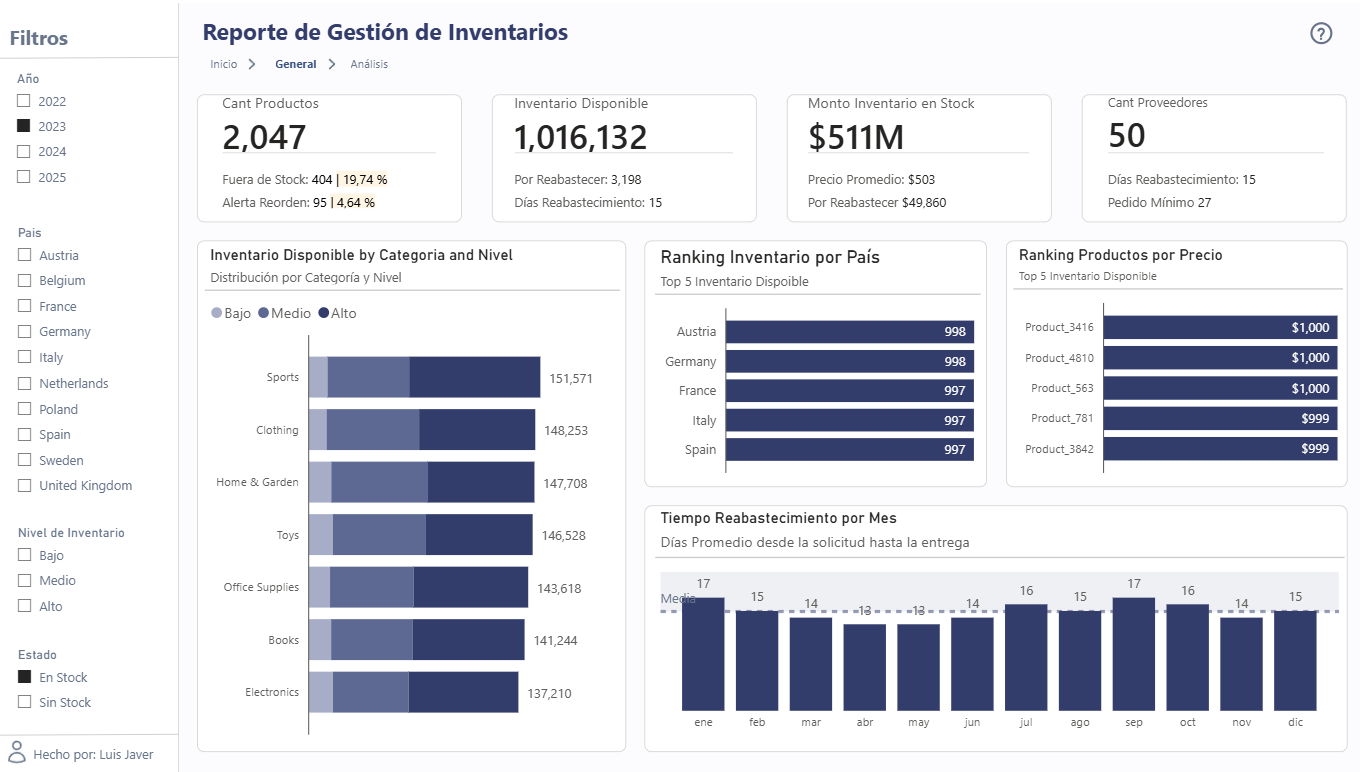Viewport: 1360px width, 772px height.
Task: Click the chevron arrow between General and Análisis
Action: 332,64
